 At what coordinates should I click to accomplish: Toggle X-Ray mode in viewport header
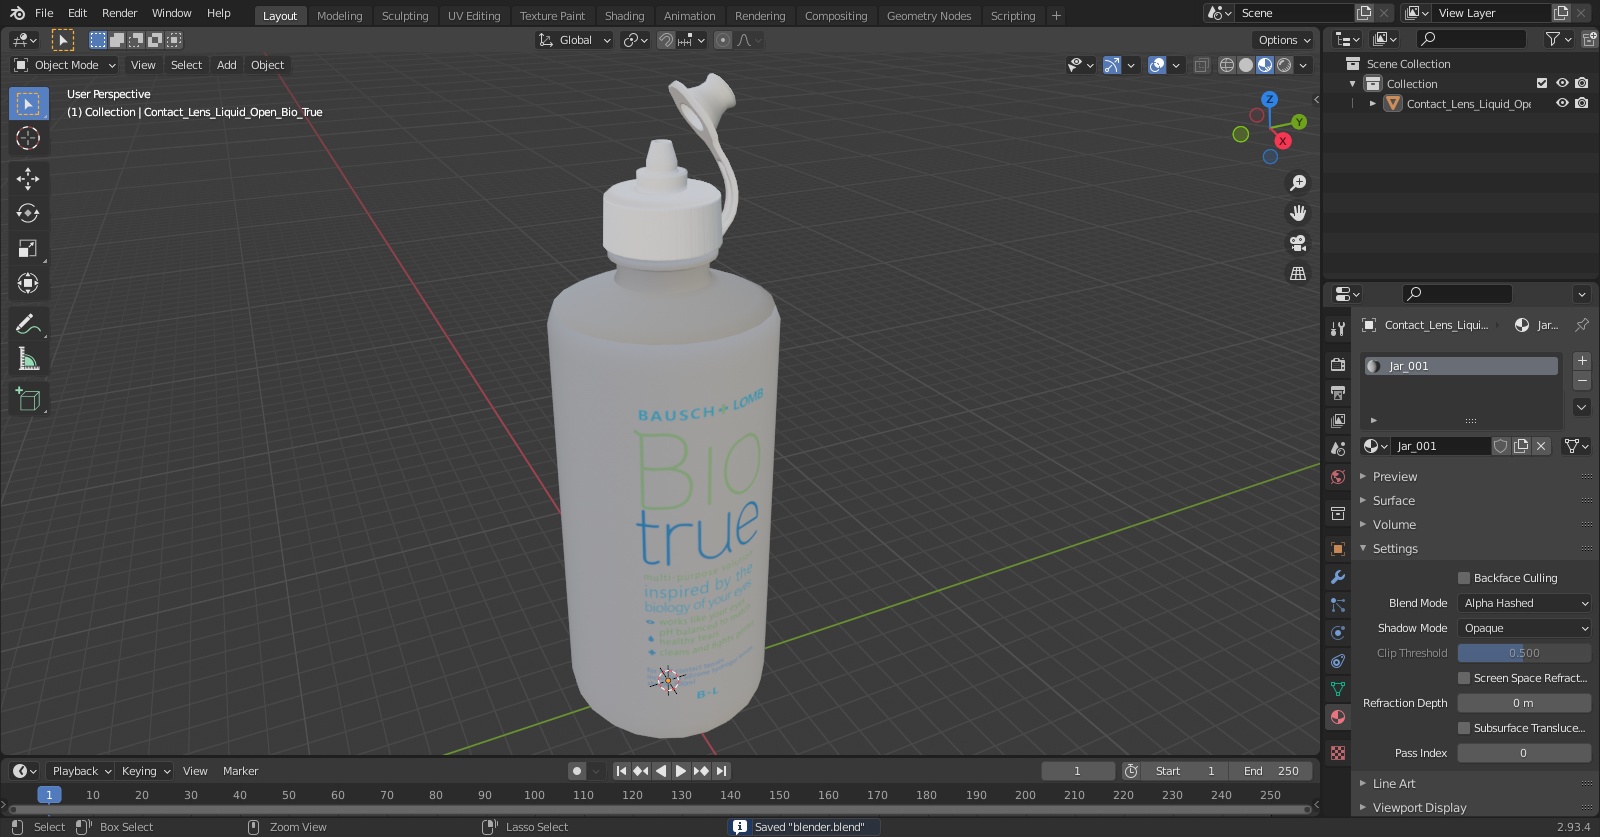pyautogui.click(x=1202, y=65)
